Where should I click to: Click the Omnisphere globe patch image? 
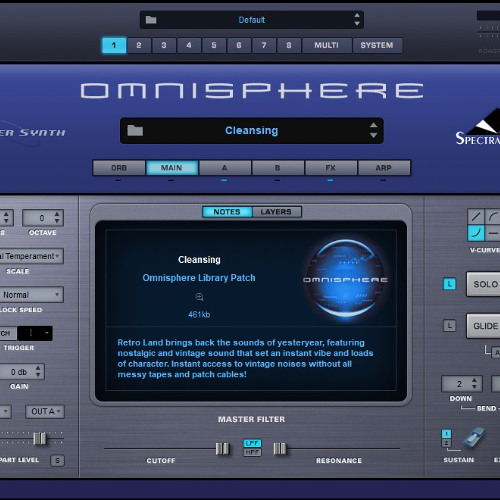pyautogui.click(x=346, y=279)
